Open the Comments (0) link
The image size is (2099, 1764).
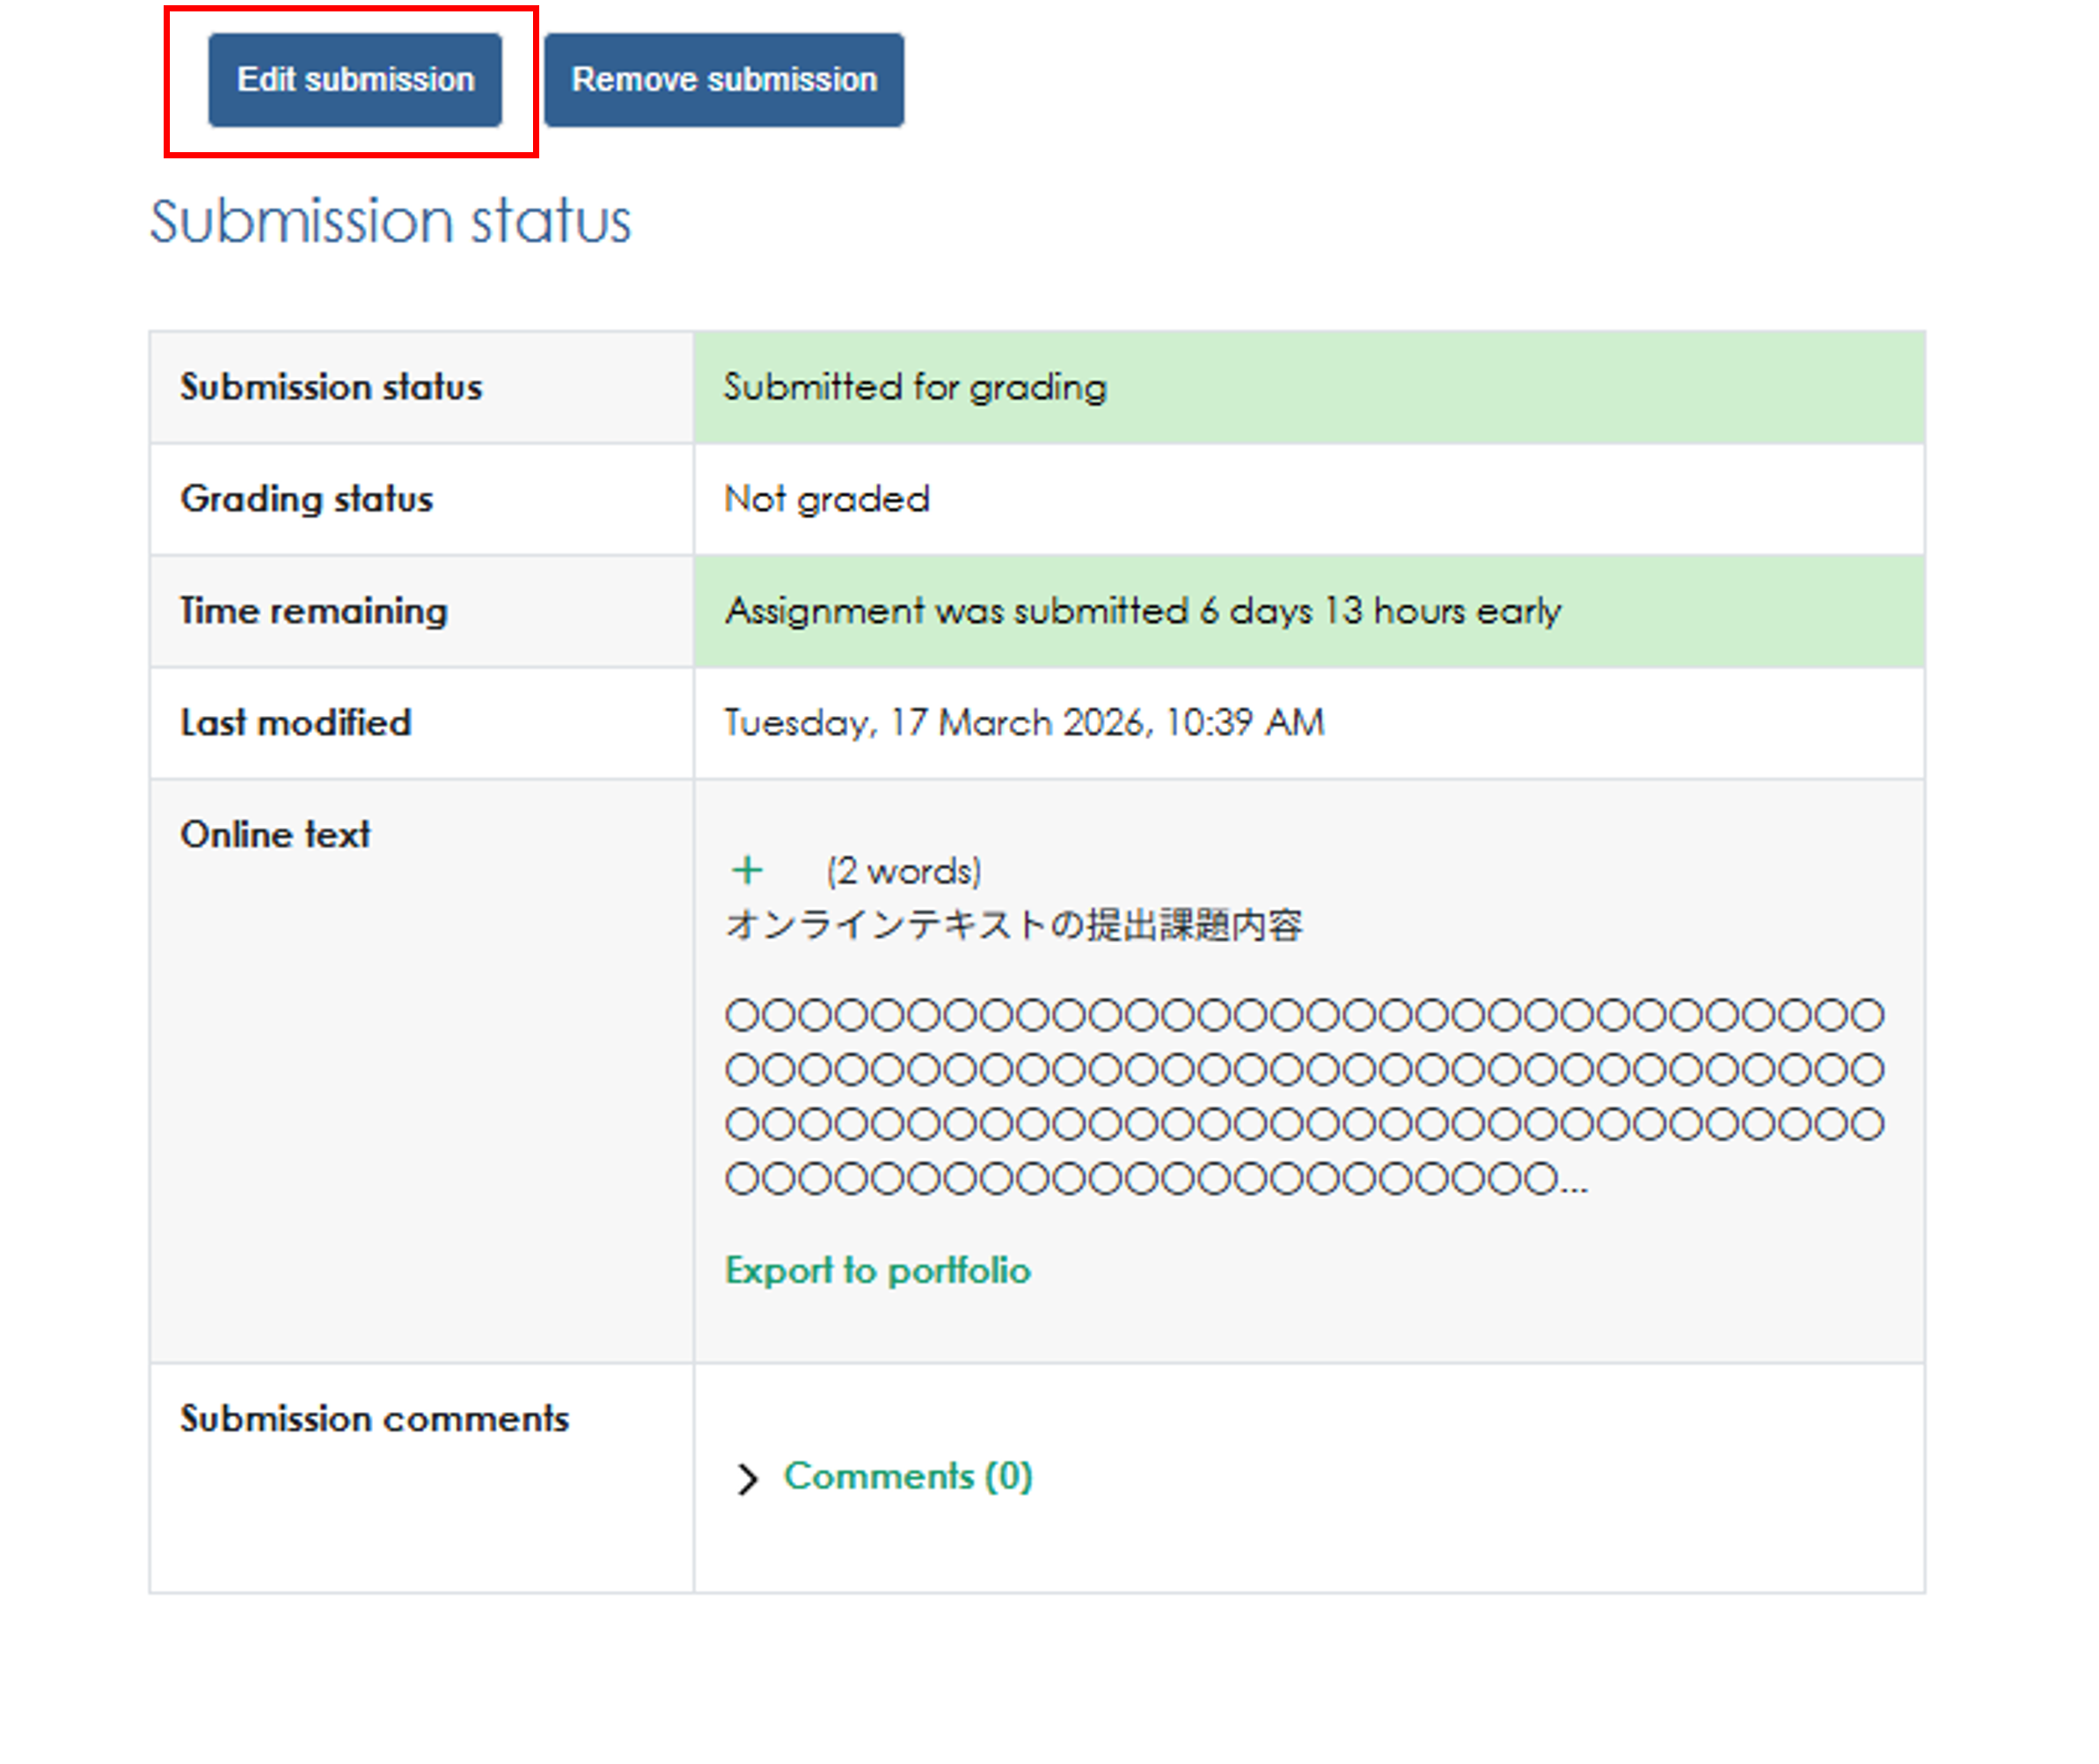tap(907, 1476)
